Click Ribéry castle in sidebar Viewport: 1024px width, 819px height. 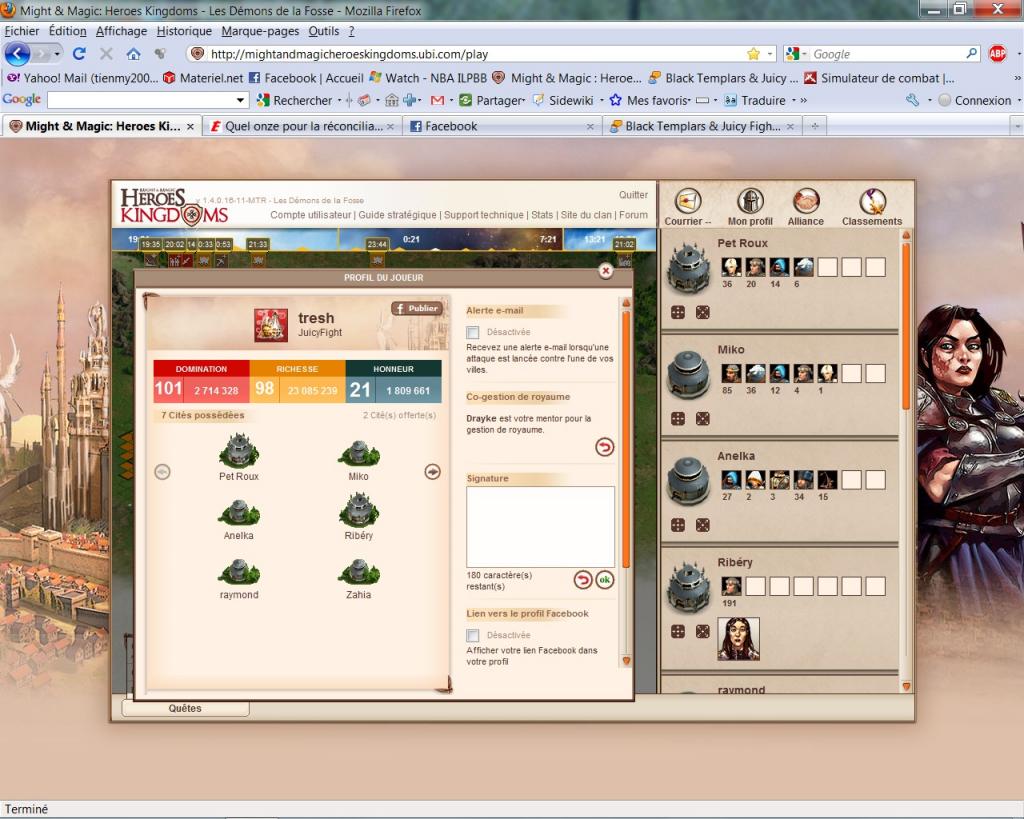click(688, 587)
